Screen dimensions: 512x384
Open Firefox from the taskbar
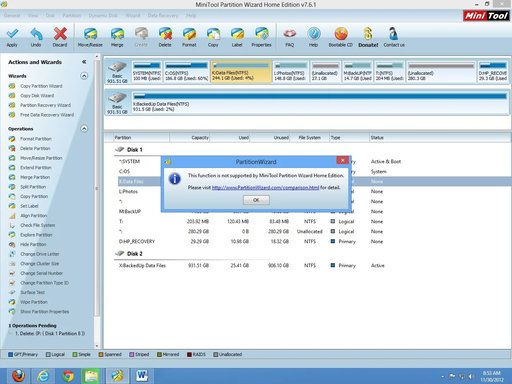(18, 376)
